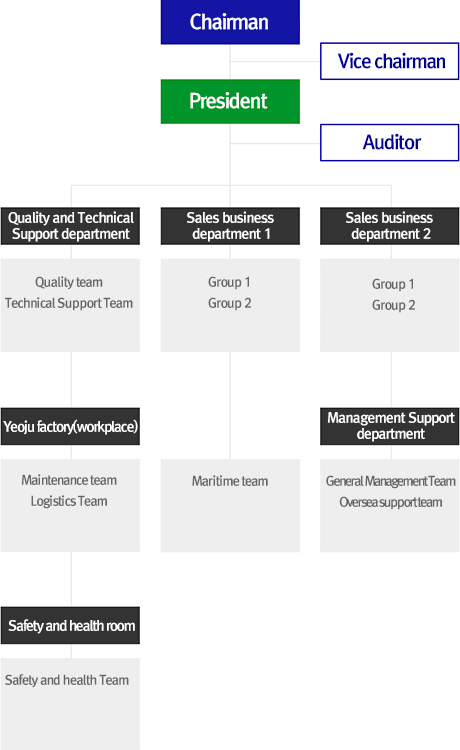Select Oversea support team entry
Viewport: 460px width, 750px height.
pyautogui.click(x=391, y=502)
